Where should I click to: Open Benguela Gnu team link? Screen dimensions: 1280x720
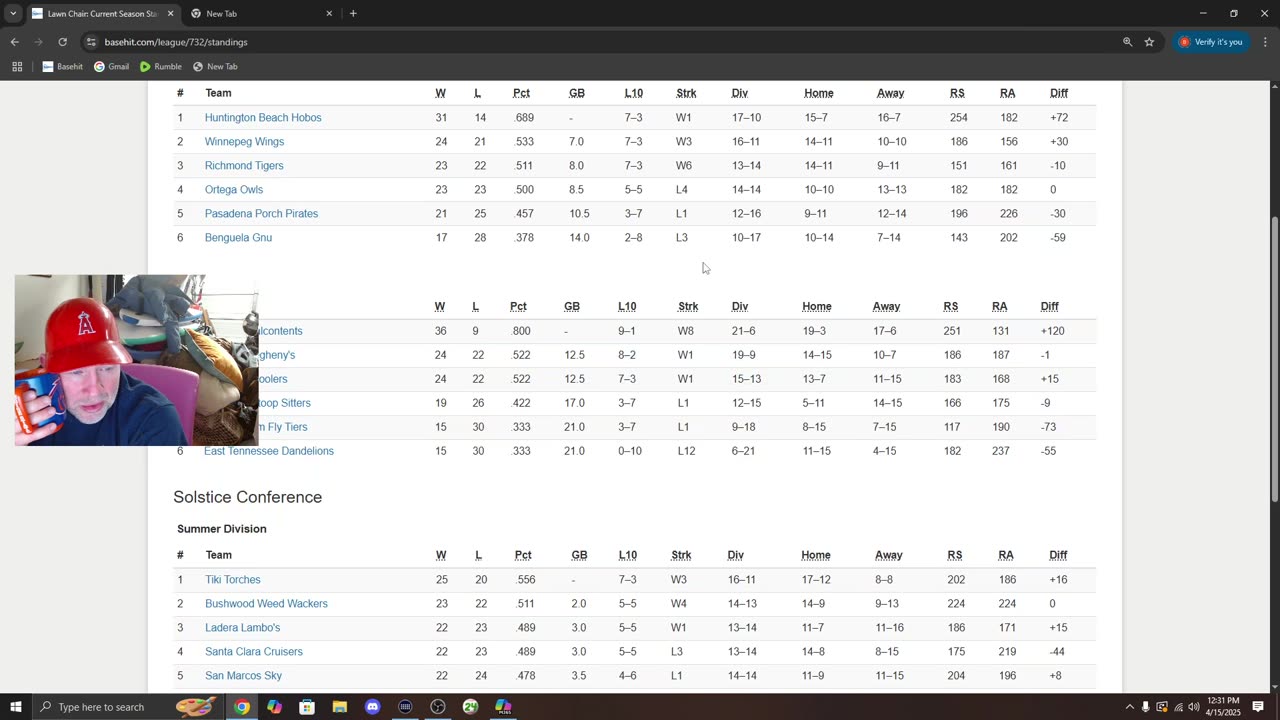point(238,238)
